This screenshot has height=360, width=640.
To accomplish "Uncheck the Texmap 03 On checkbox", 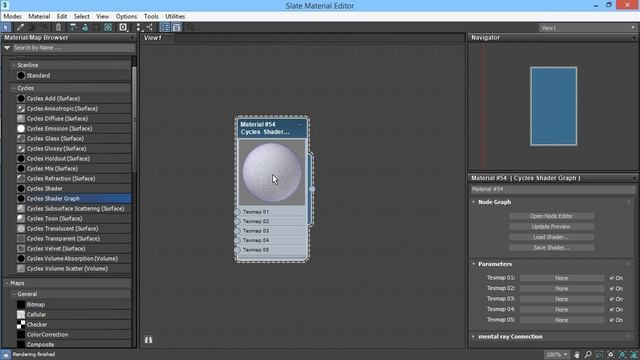I will [612, 299].
